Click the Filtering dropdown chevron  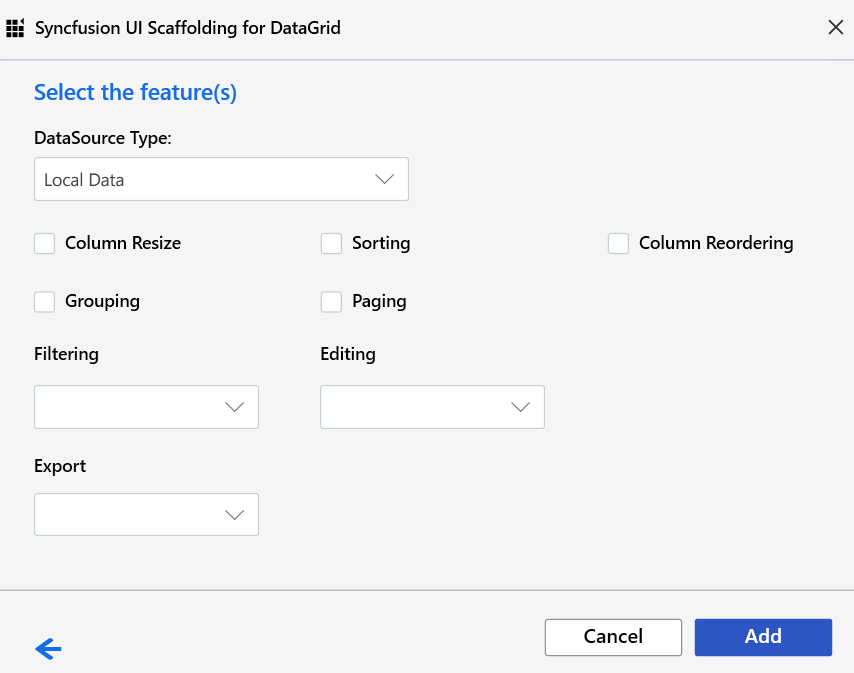(234, 407)
